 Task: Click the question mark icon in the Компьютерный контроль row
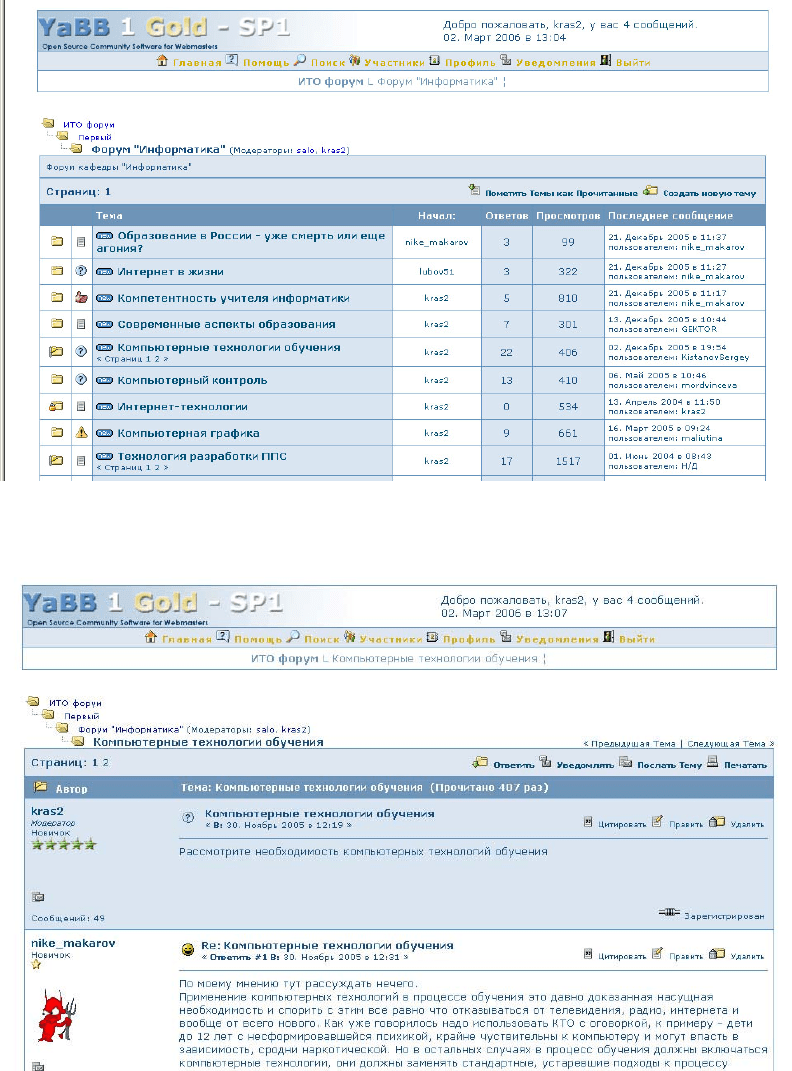click(81, 379)
